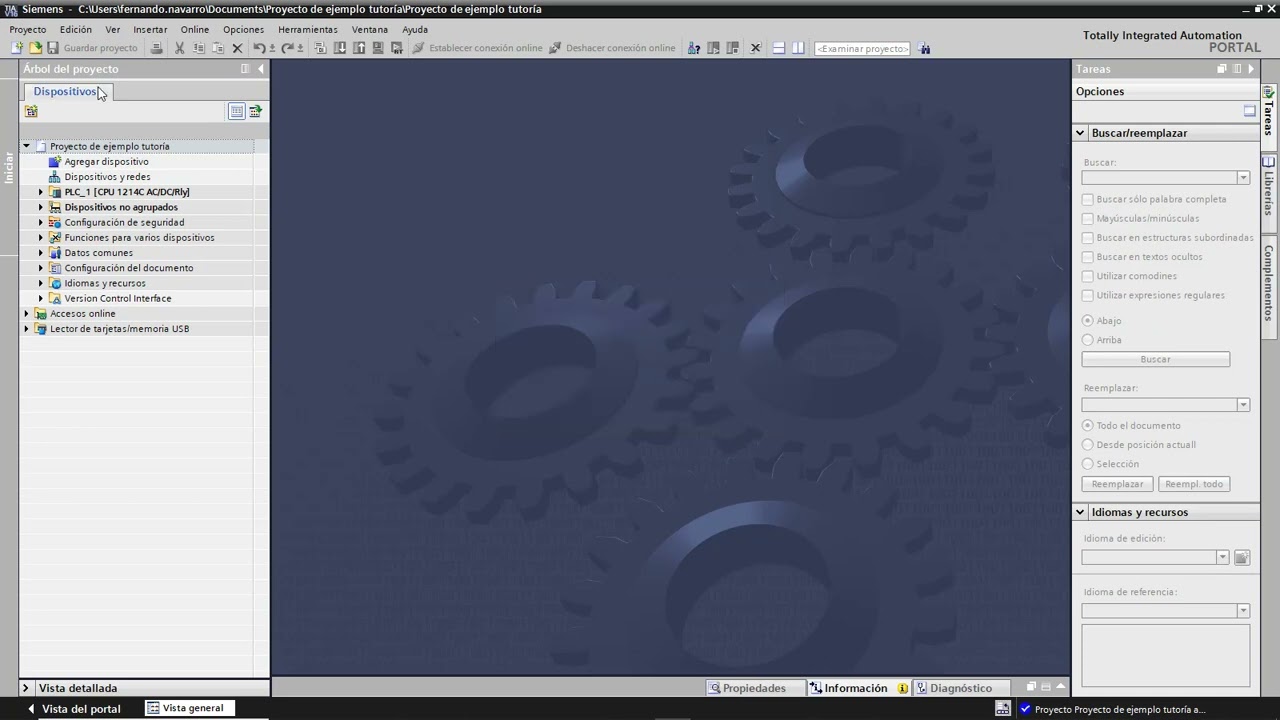Click the Open project folder icon
The height and width of the screenshot is (720, 1280).
(35, 48)
